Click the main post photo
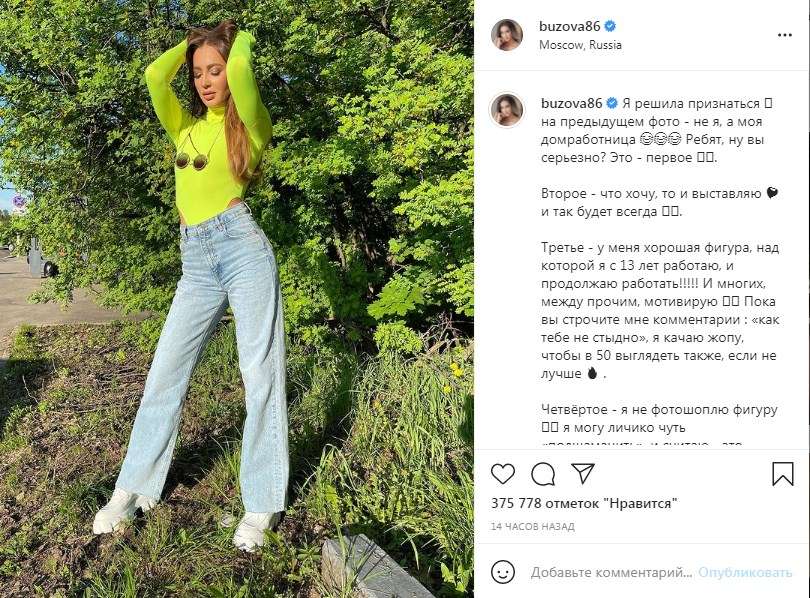 click(x=237, y=299)
